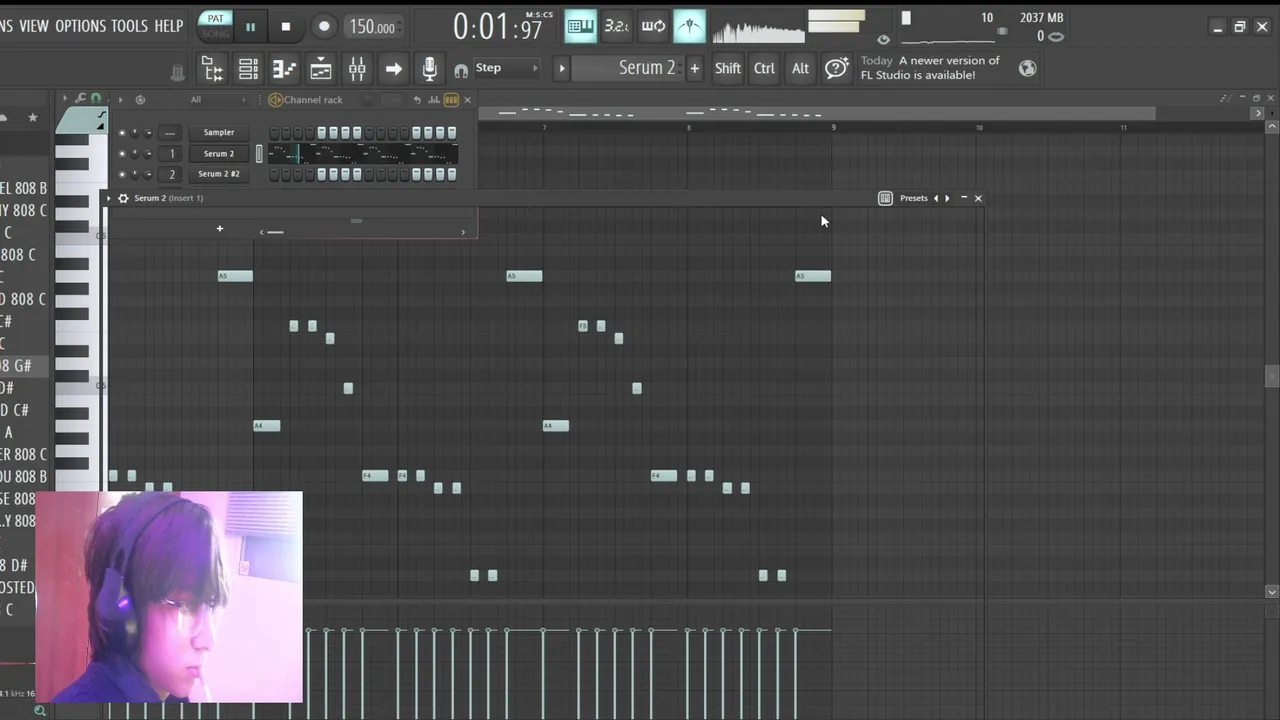This screenshot has width=1280, height=720.
Task: Toggle first step of Sampler channel
Action: pos(273,133)
